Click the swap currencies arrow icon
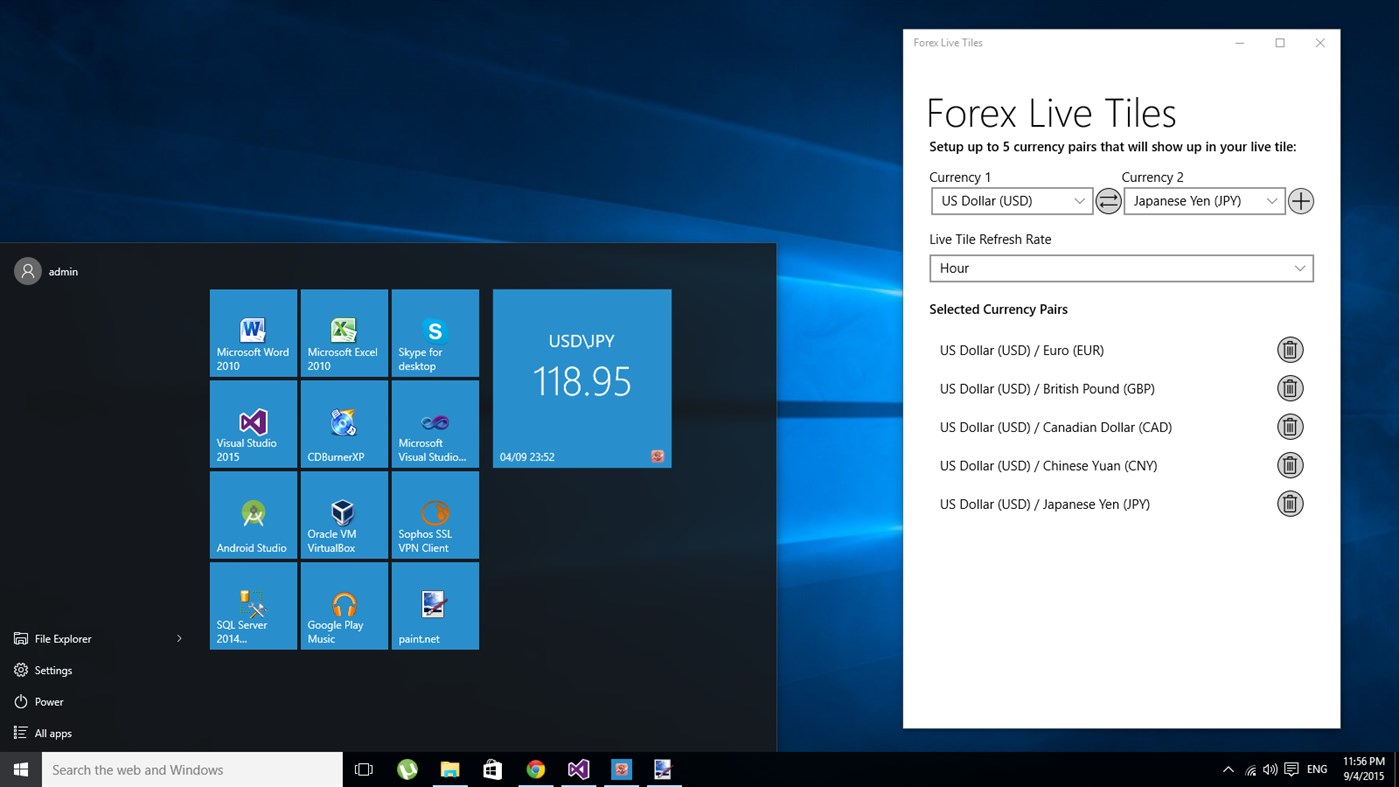Image resolution: width=1399 pixels, height=787 pixels. pyautogui.click(x=1108, y=201)
